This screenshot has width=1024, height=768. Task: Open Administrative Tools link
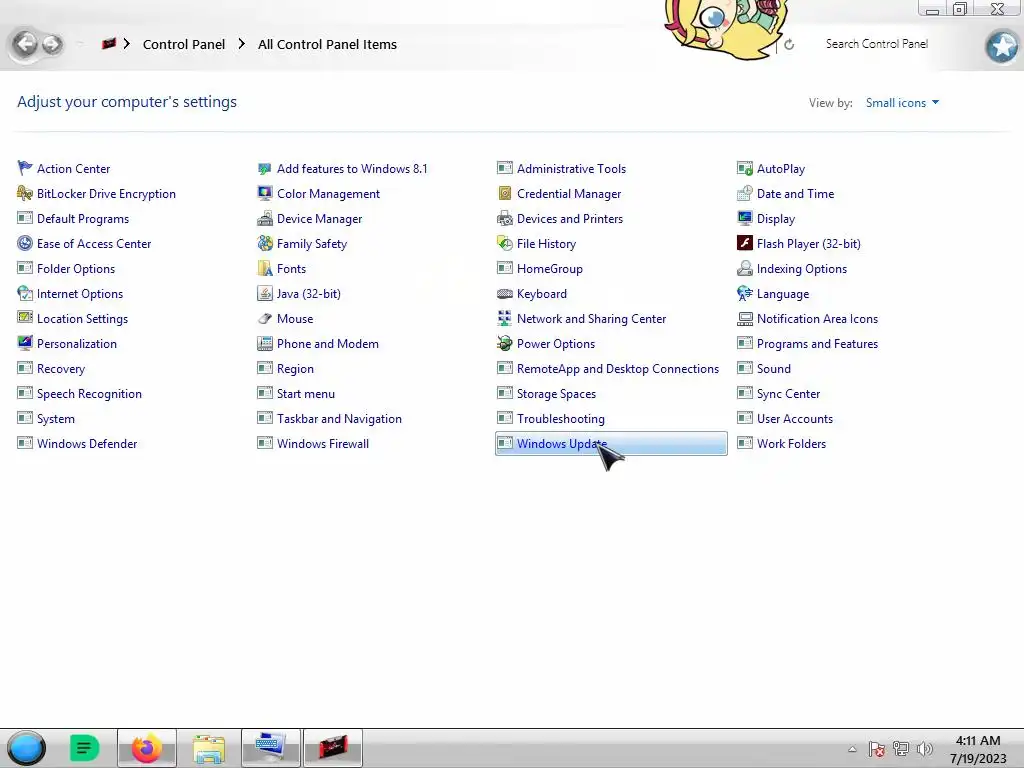[x=571, y=168]
